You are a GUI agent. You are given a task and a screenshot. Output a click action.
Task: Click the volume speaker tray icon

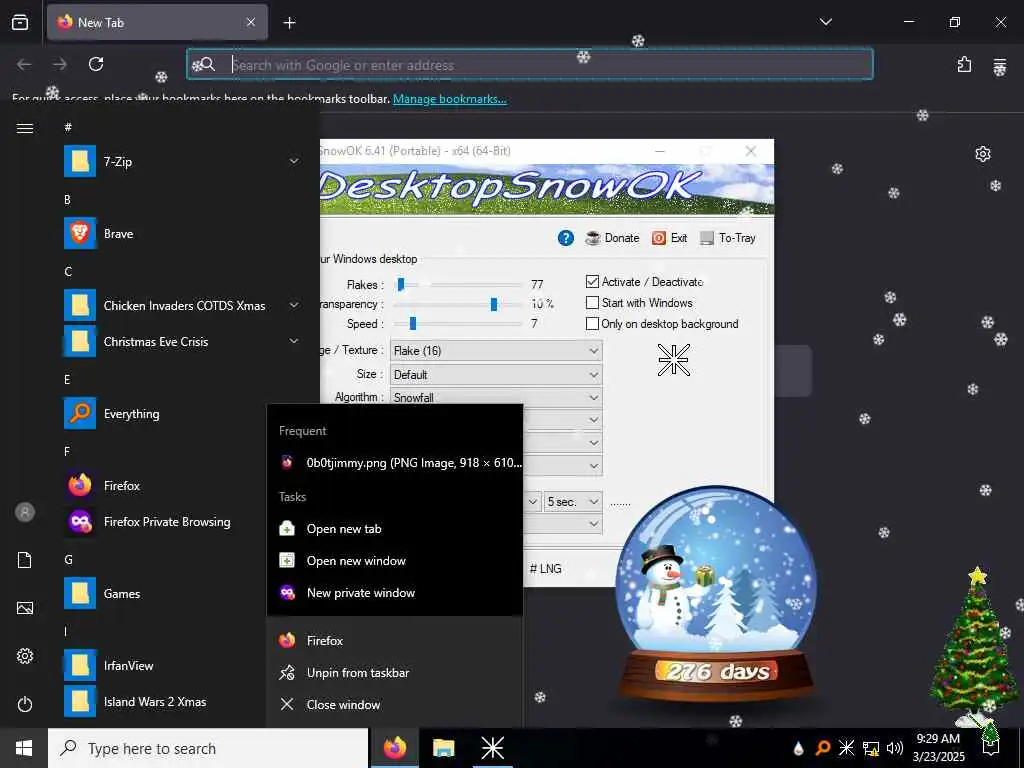point(895,748)
